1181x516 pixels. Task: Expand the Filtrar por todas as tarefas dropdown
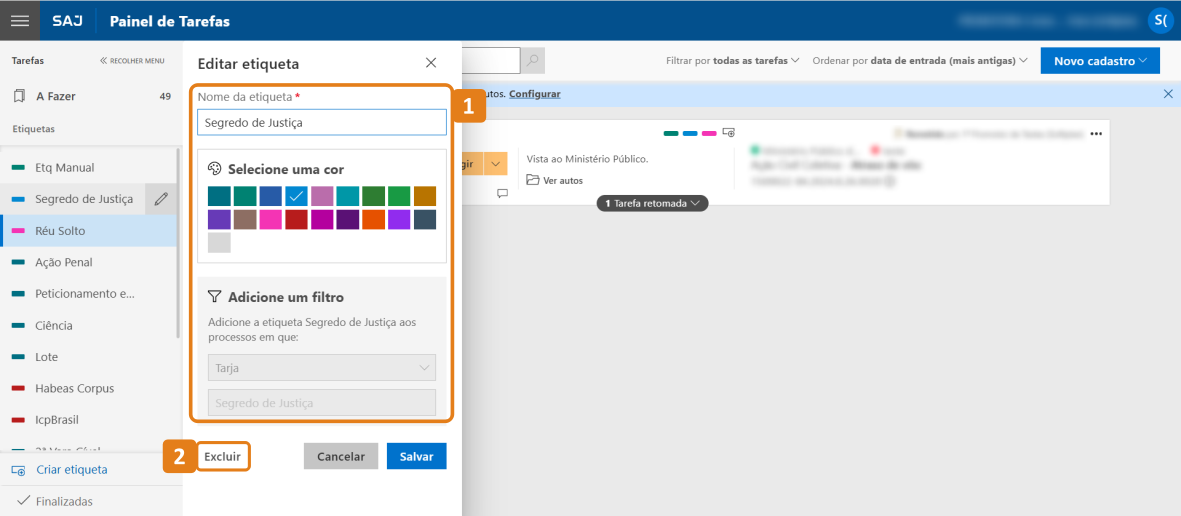point(733,61)
